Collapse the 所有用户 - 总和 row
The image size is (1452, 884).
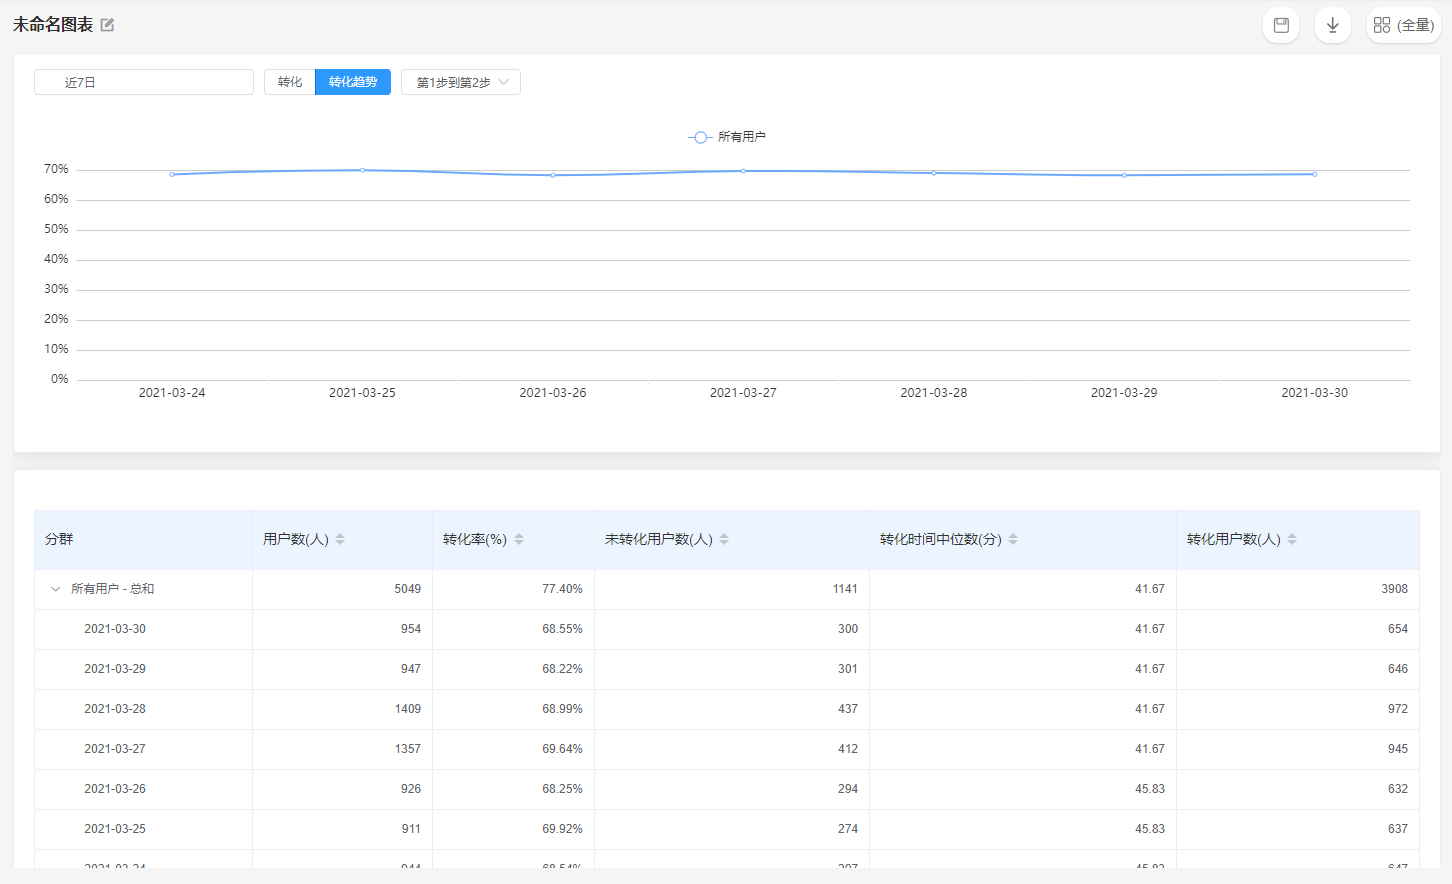point(55,589)
